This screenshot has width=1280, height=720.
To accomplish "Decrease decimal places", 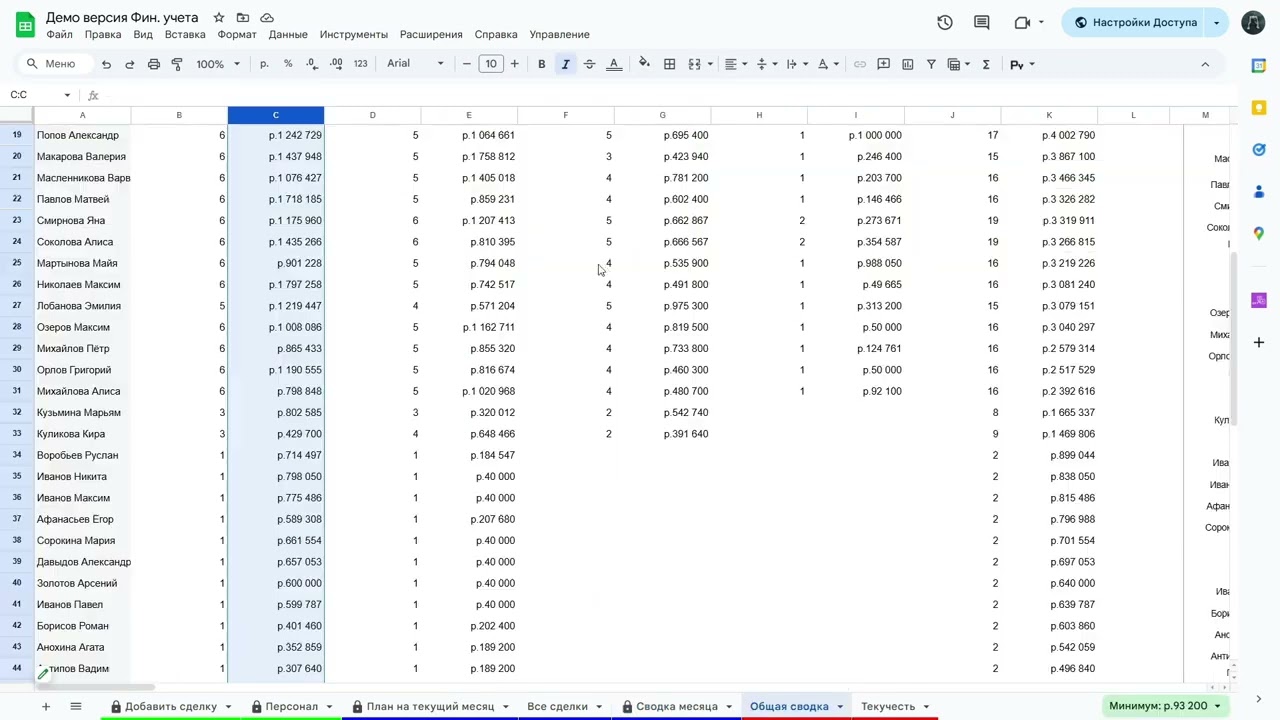I will pos(312,64).
